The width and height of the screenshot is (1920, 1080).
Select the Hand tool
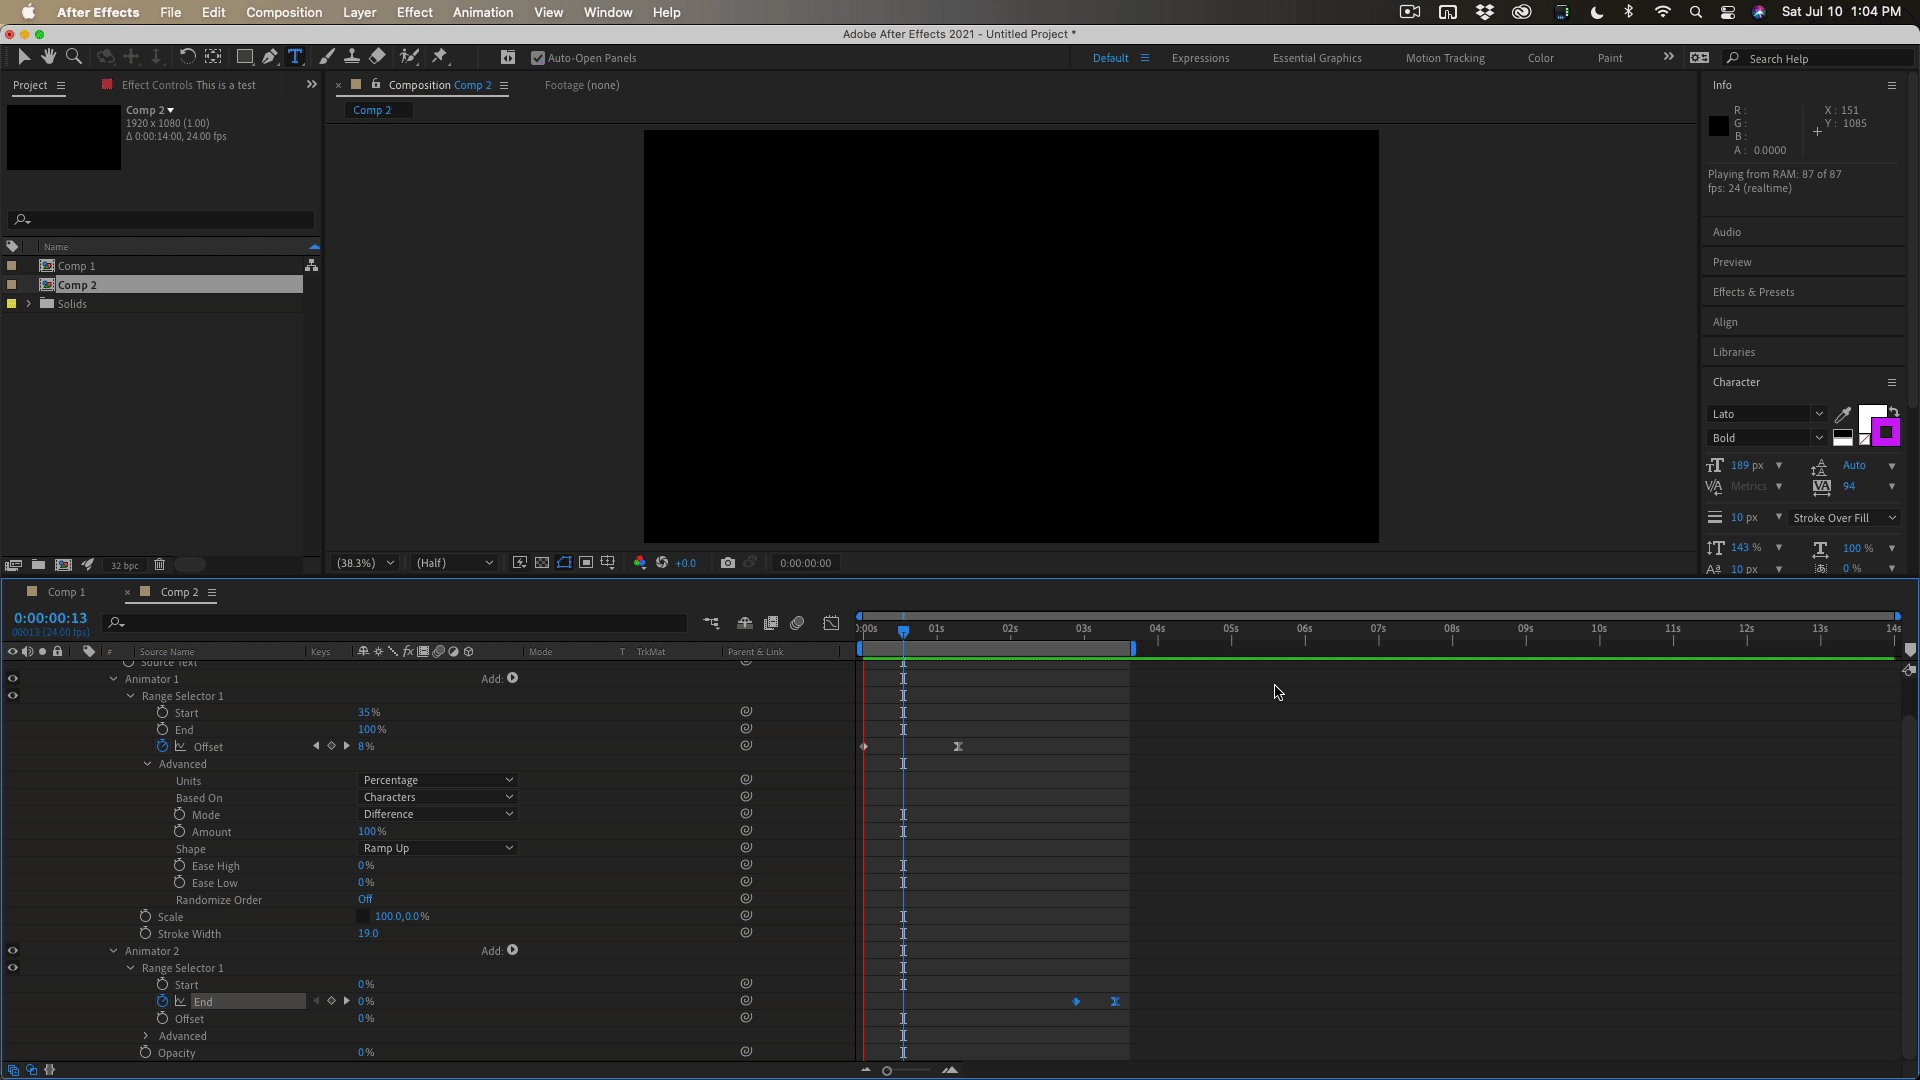point(48,57)
